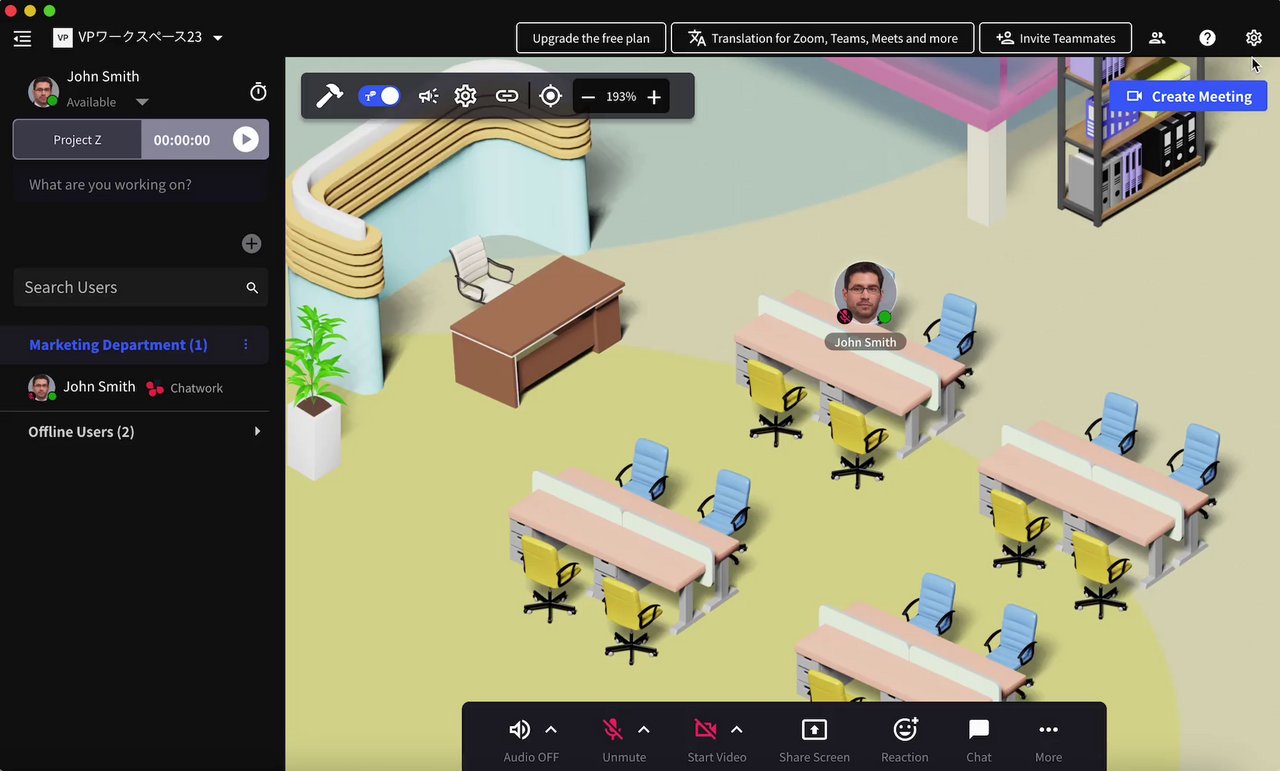Viewport: 1280px width, 771px height.
Task: Click the 193% zoom level value
Action: pos(621,97)
